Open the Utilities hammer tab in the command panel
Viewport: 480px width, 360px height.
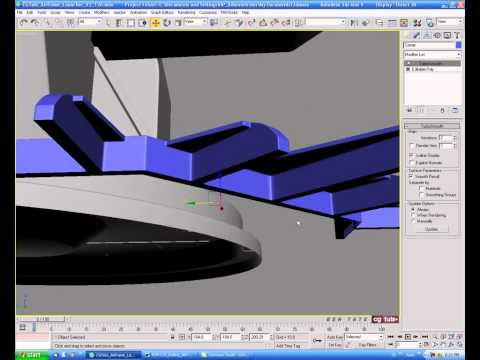pyautogui.click(x=457, y=35)
